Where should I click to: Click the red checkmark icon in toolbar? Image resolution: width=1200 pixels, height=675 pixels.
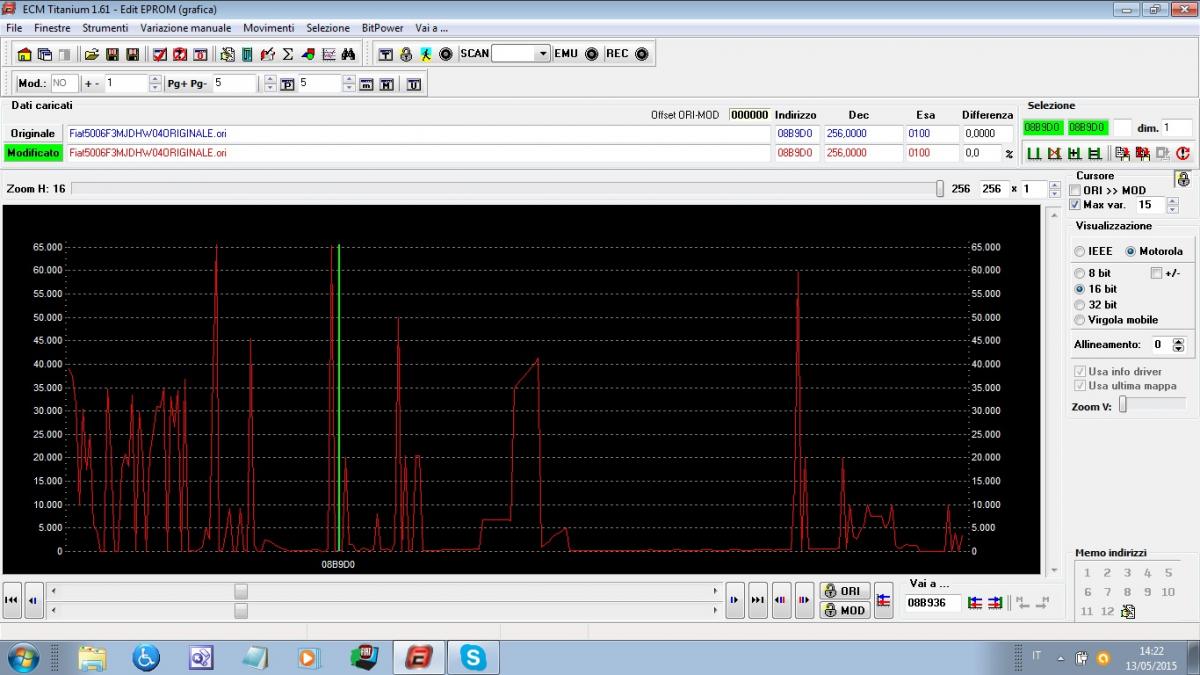coord(160,54)
